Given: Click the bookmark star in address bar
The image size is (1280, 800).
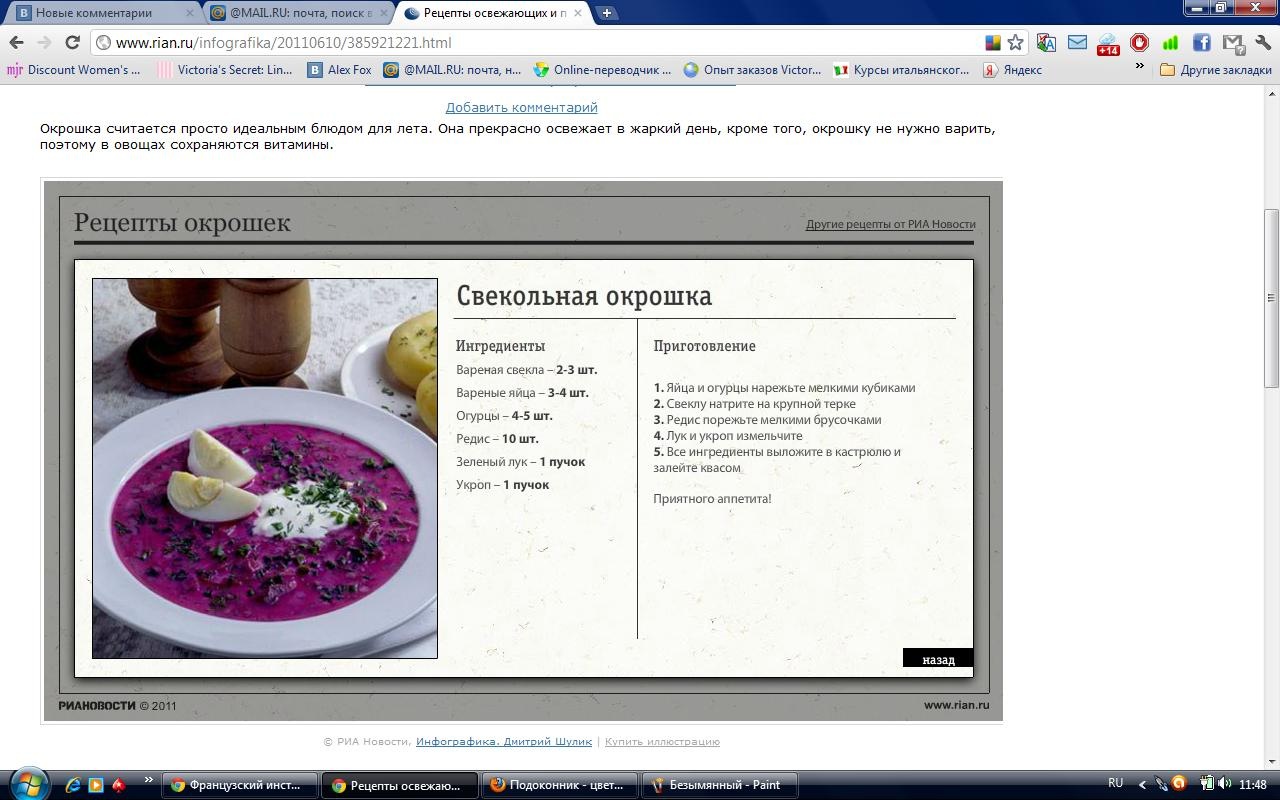Looking at the screenshot, I should [1016, 43].
